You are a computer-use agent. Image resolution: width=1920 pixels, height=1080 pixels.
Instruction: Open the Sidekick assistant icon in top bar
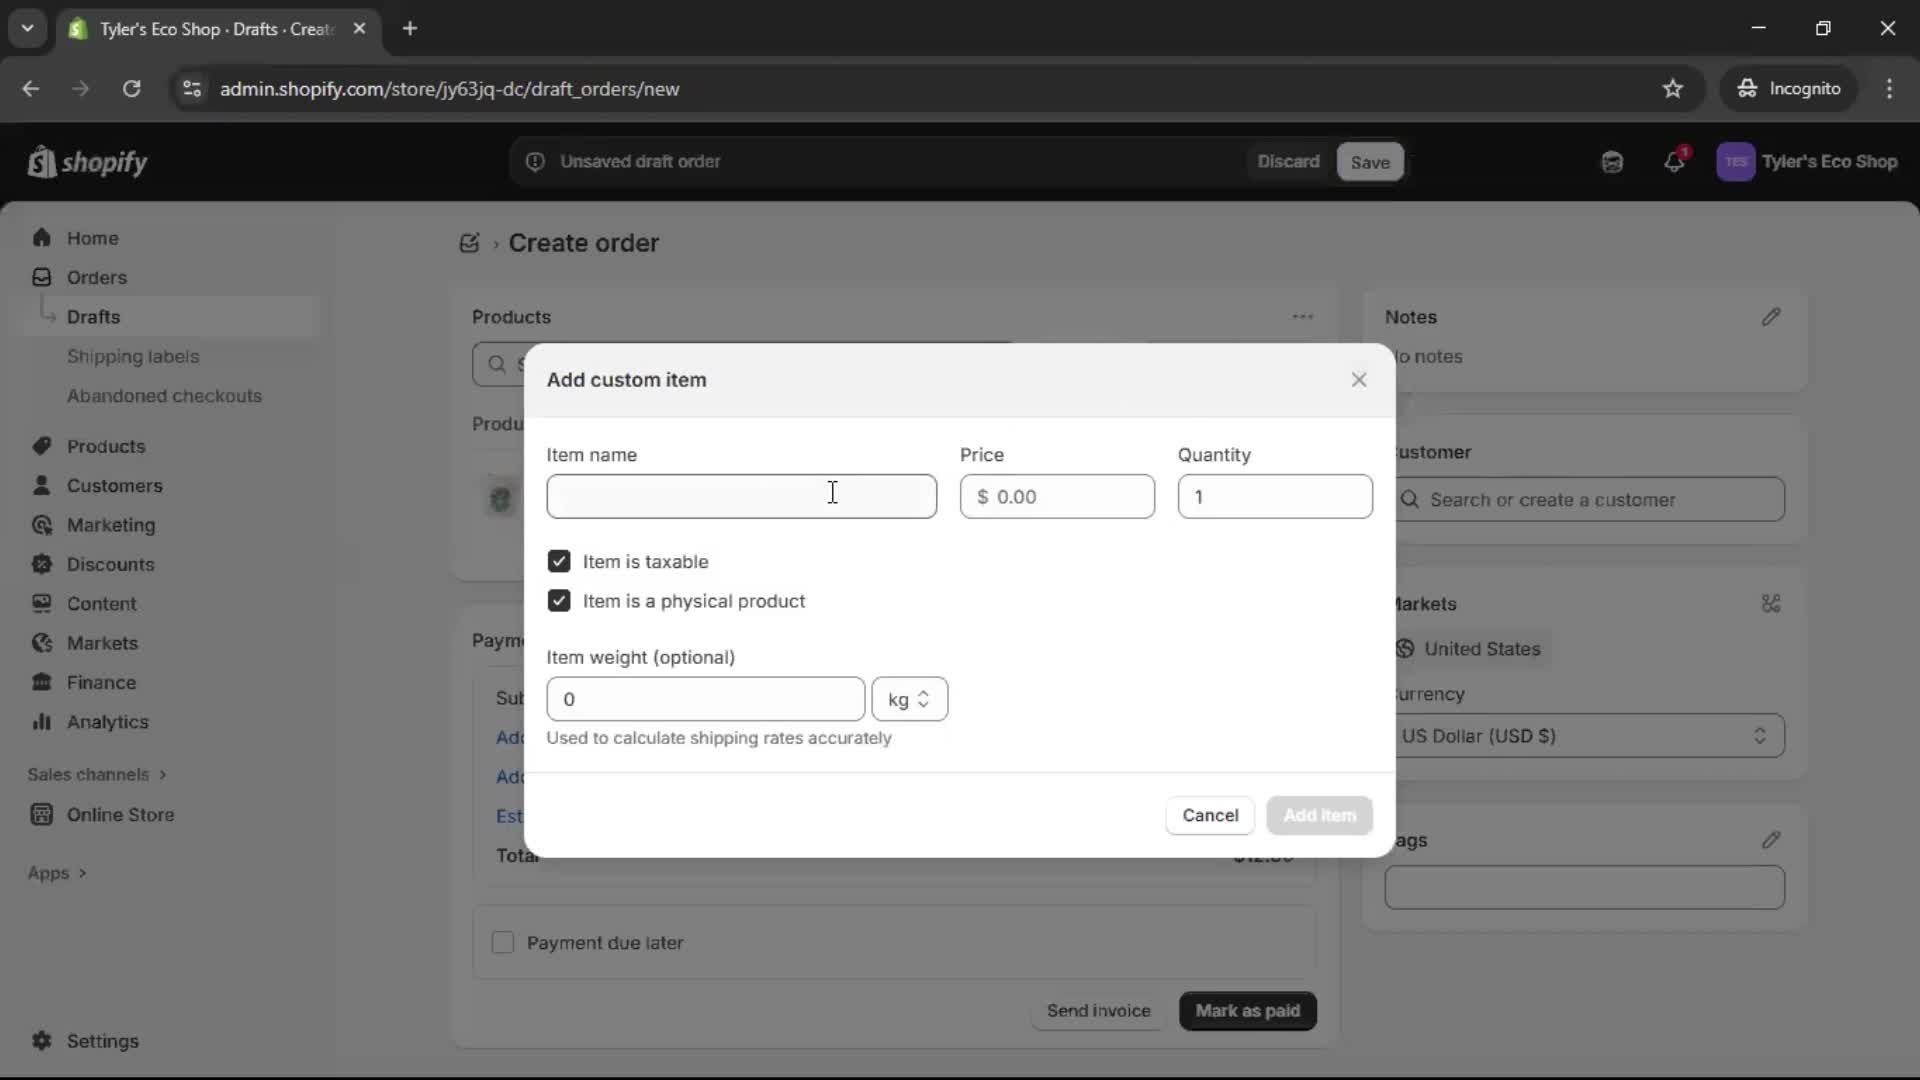click(x=1612, y=162)
